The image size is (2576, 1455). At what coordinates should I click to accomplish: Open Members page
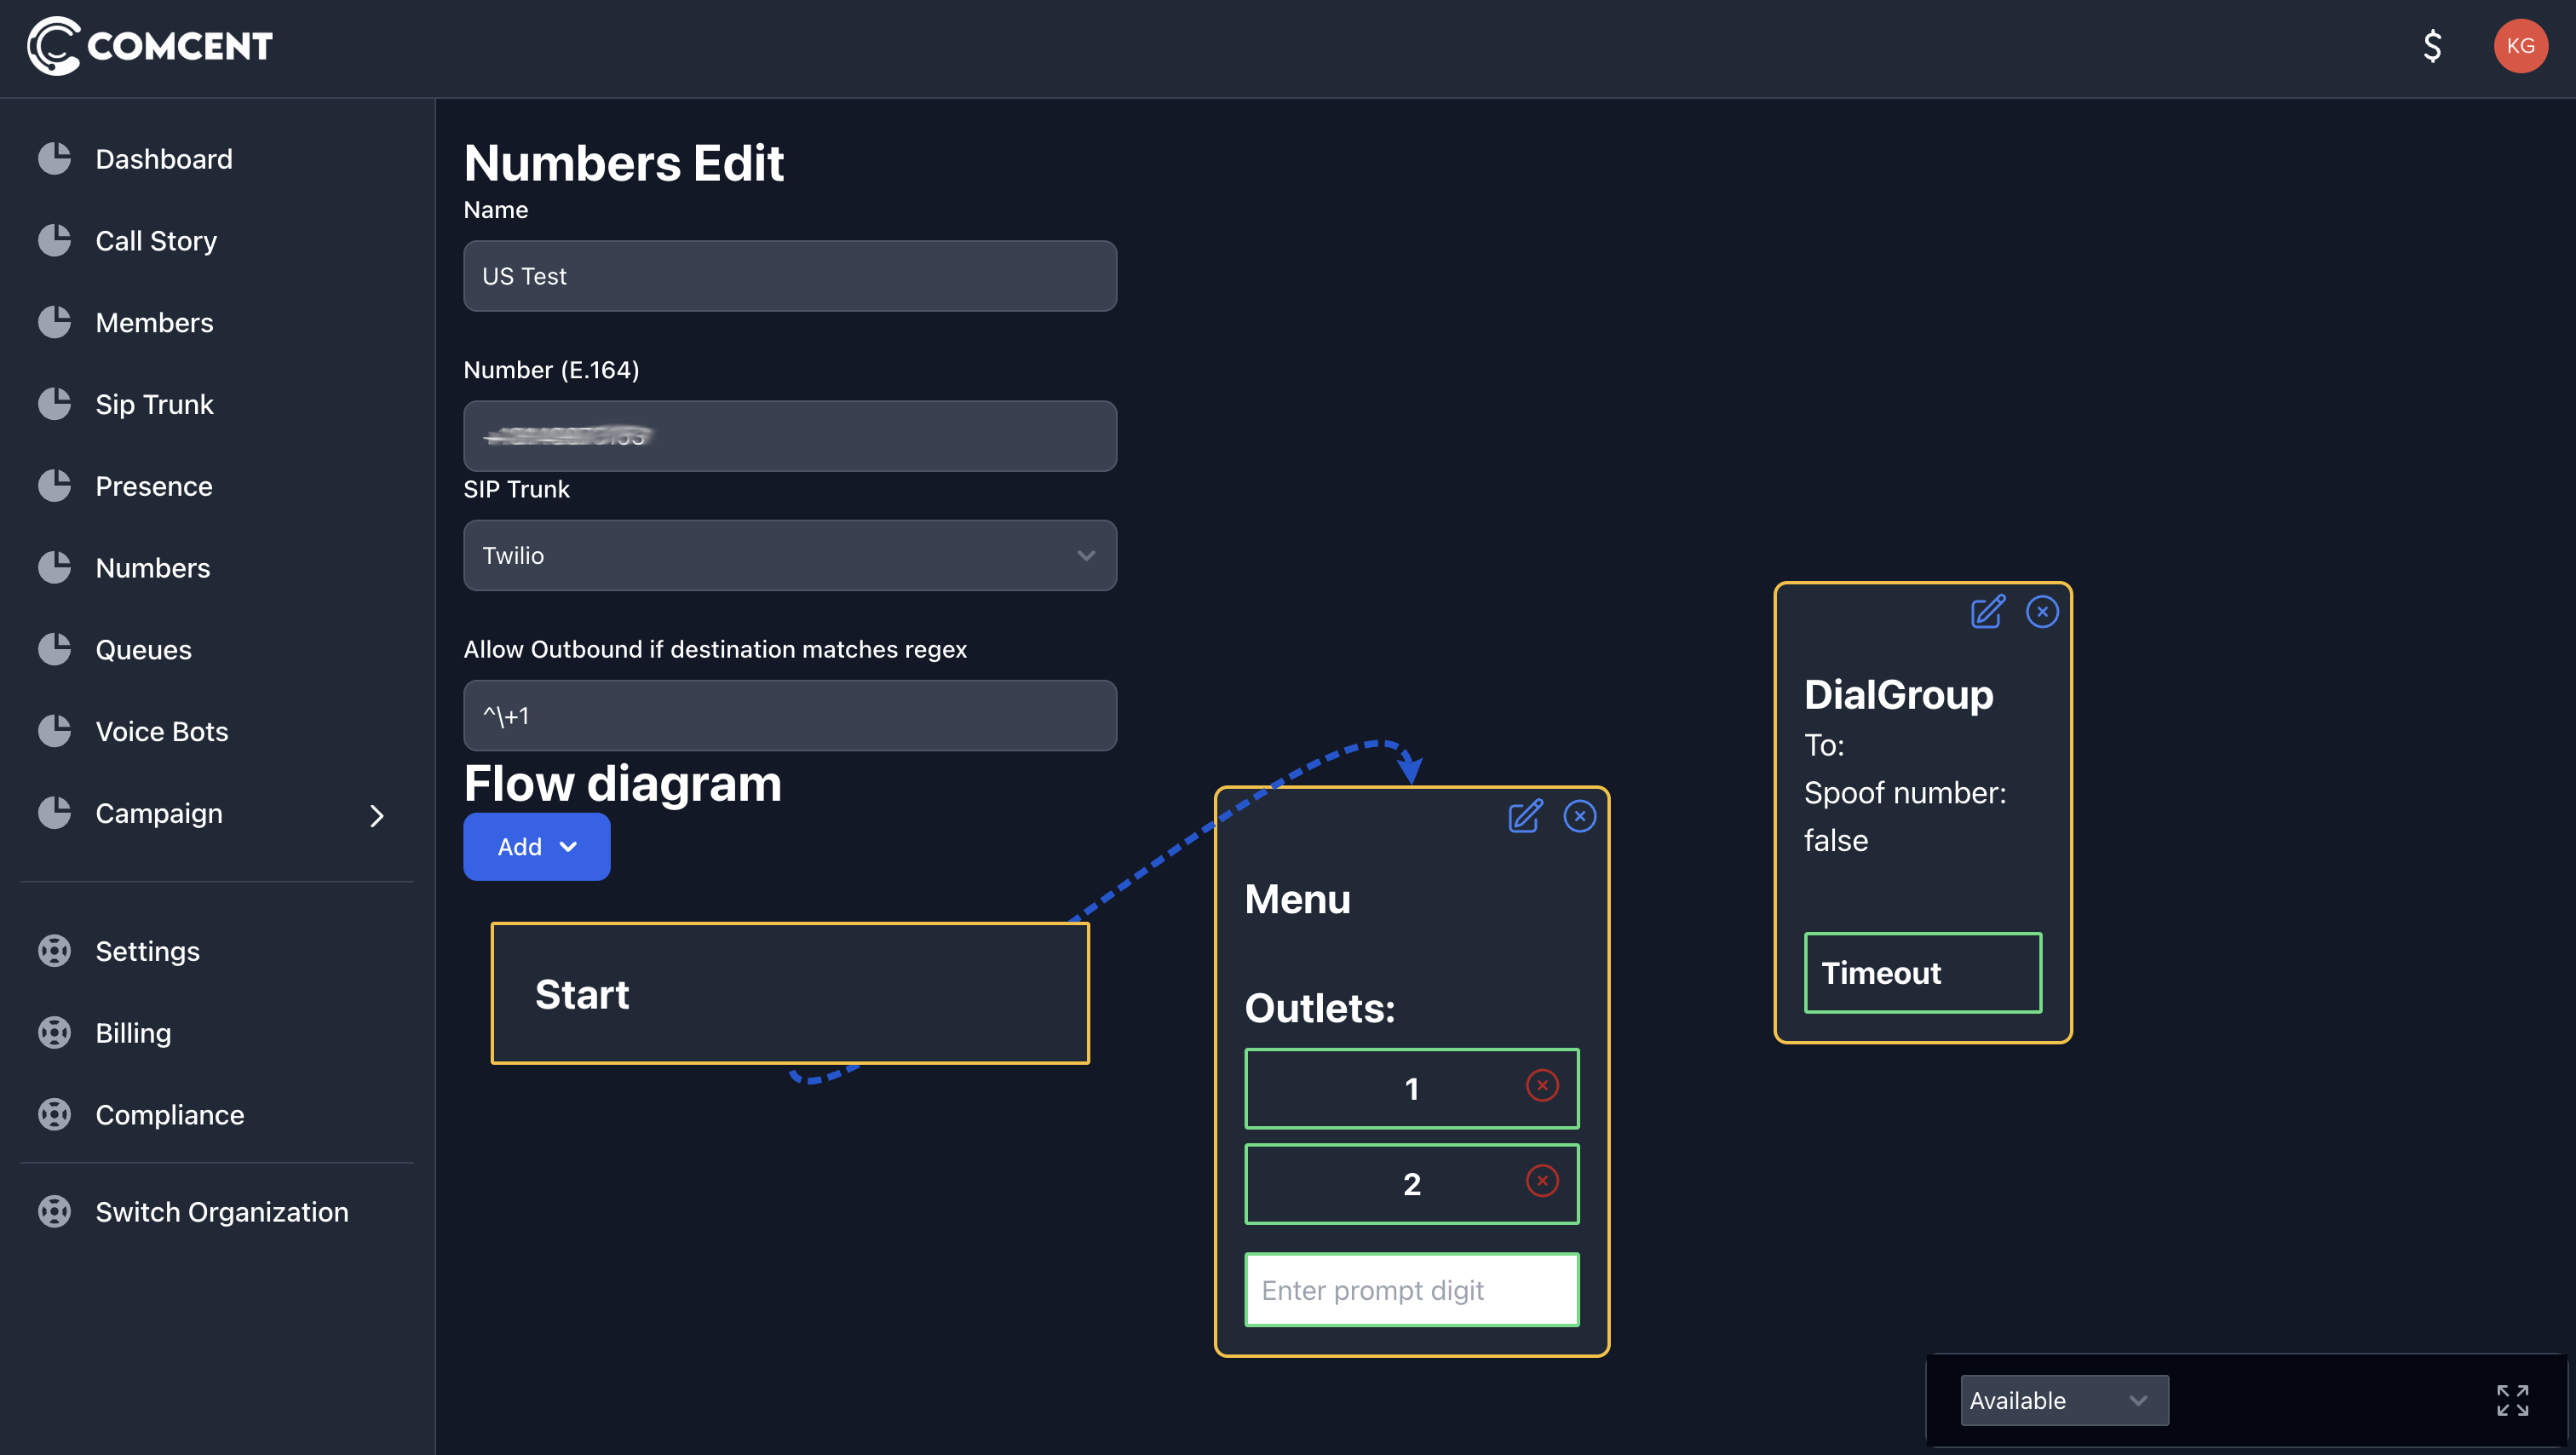pos(155,323)
